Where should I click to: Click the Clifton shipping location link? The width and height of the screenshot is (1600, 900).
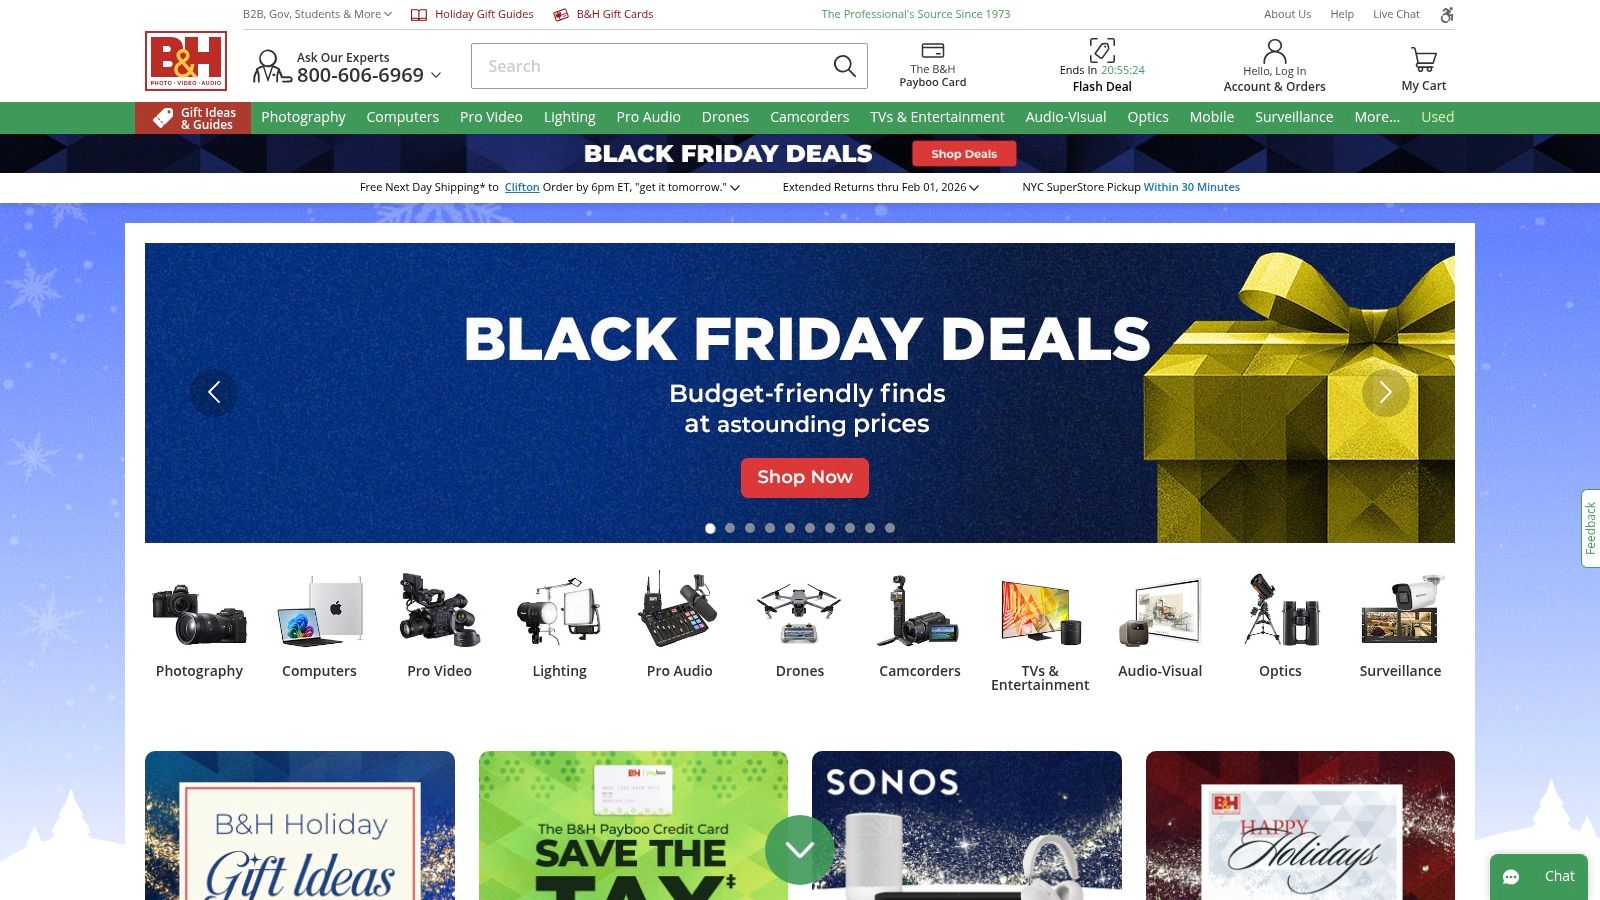click(x=522, y=187)
